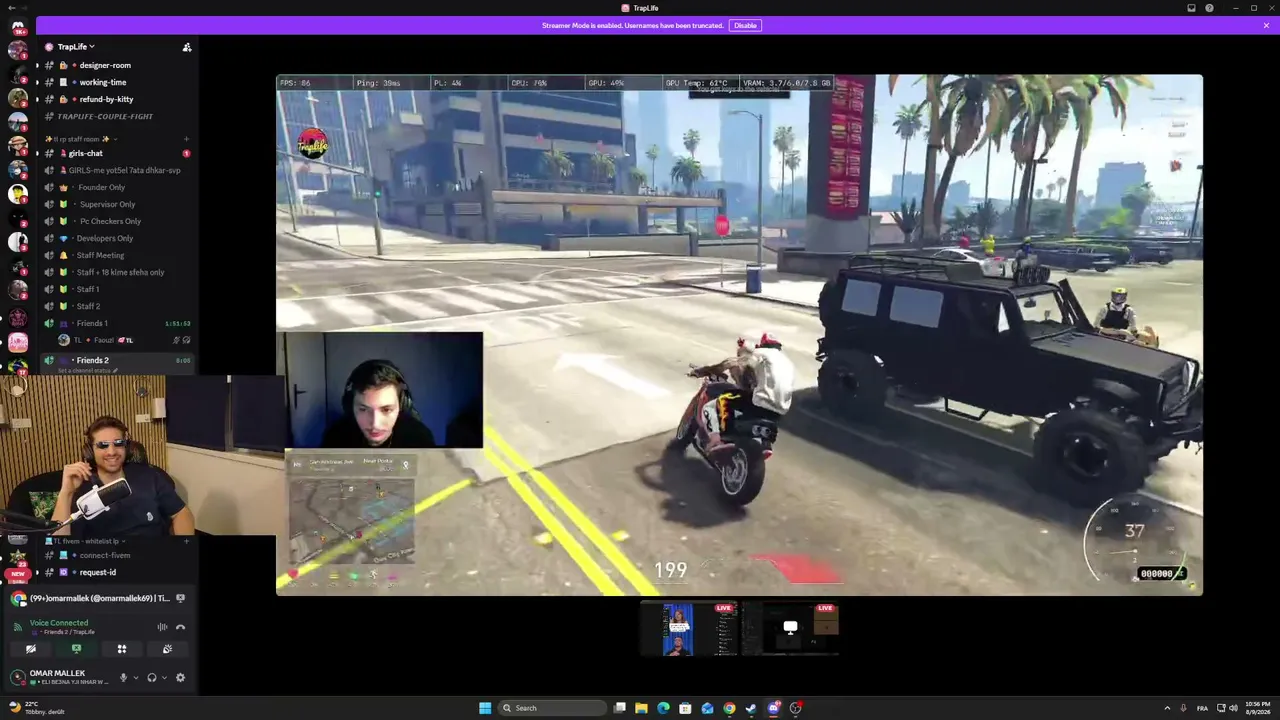Select the Friends 2 voice channel
Viewport: 1280px width, 720px height.
116,360
